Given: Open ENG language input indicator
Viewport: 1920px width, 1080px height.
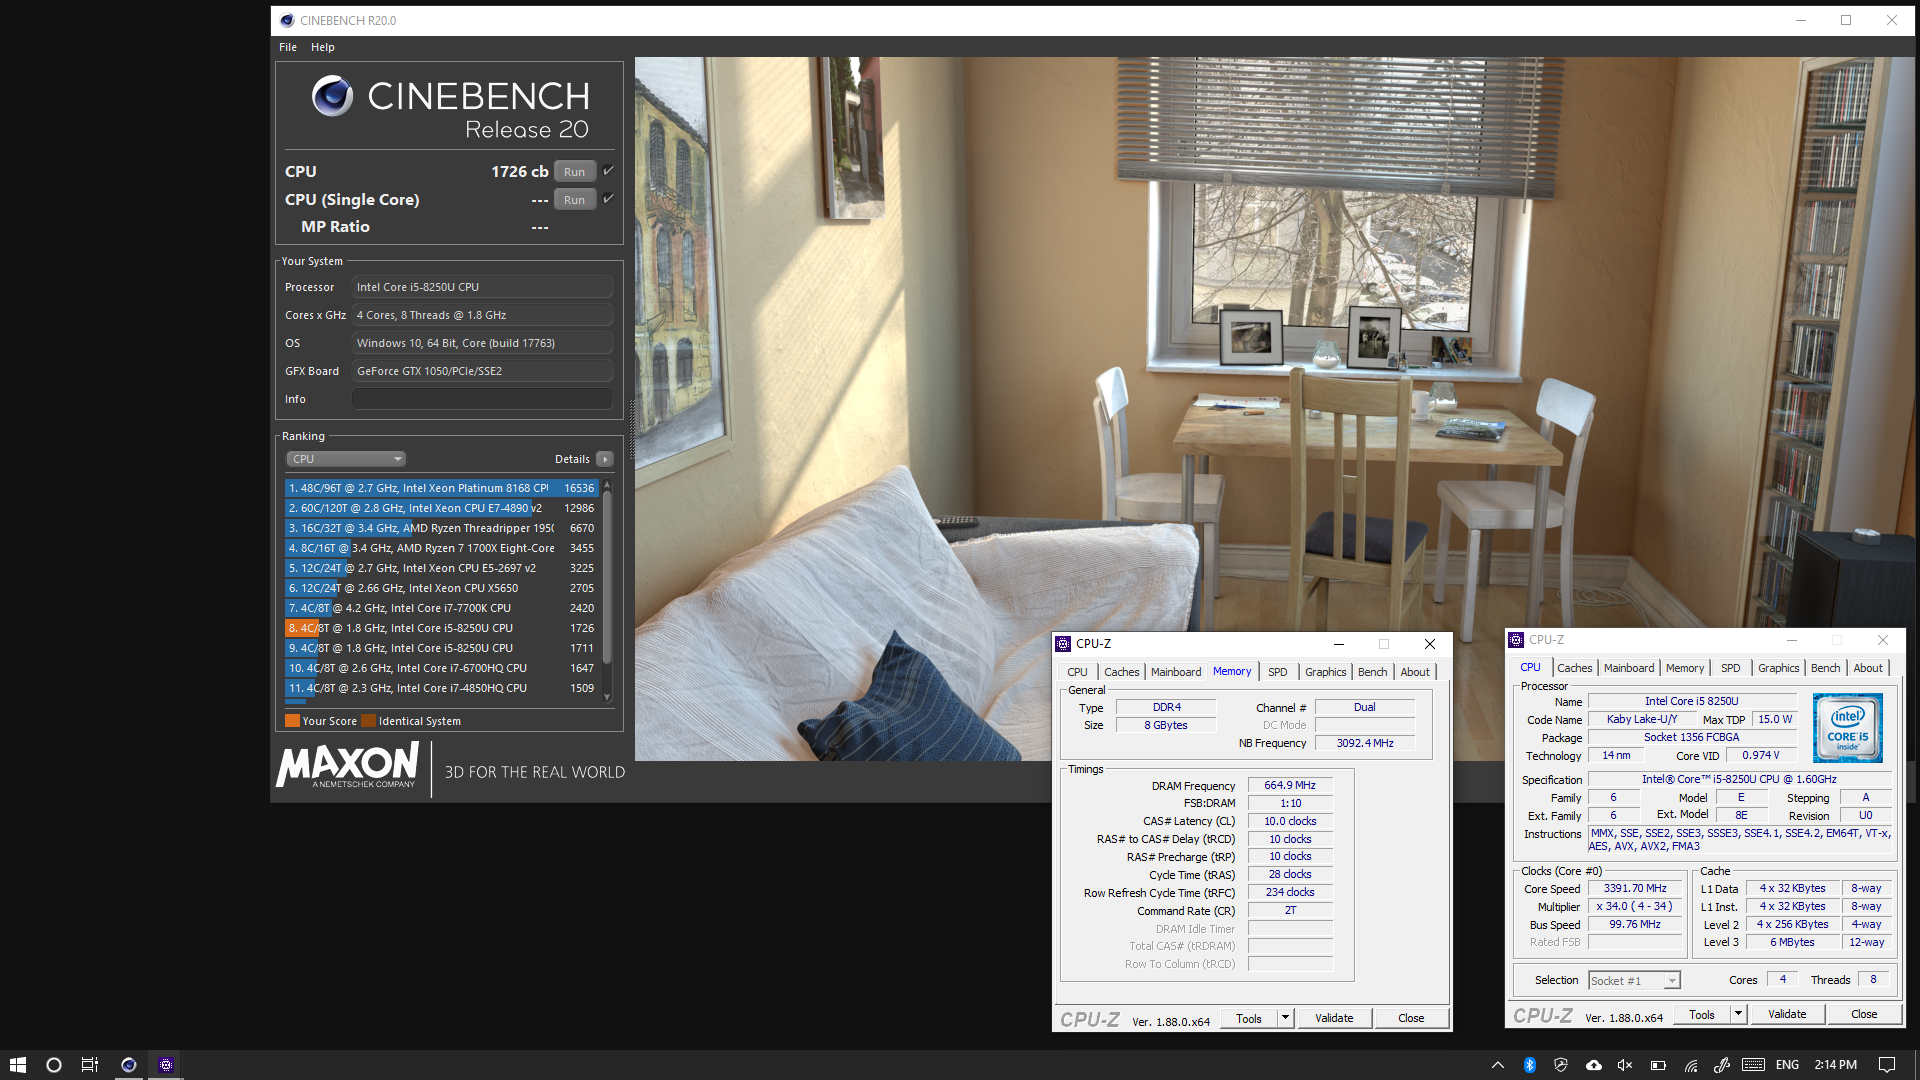Looking at the screenshot, I should pyautogui.click(x=1788, y=1065).
